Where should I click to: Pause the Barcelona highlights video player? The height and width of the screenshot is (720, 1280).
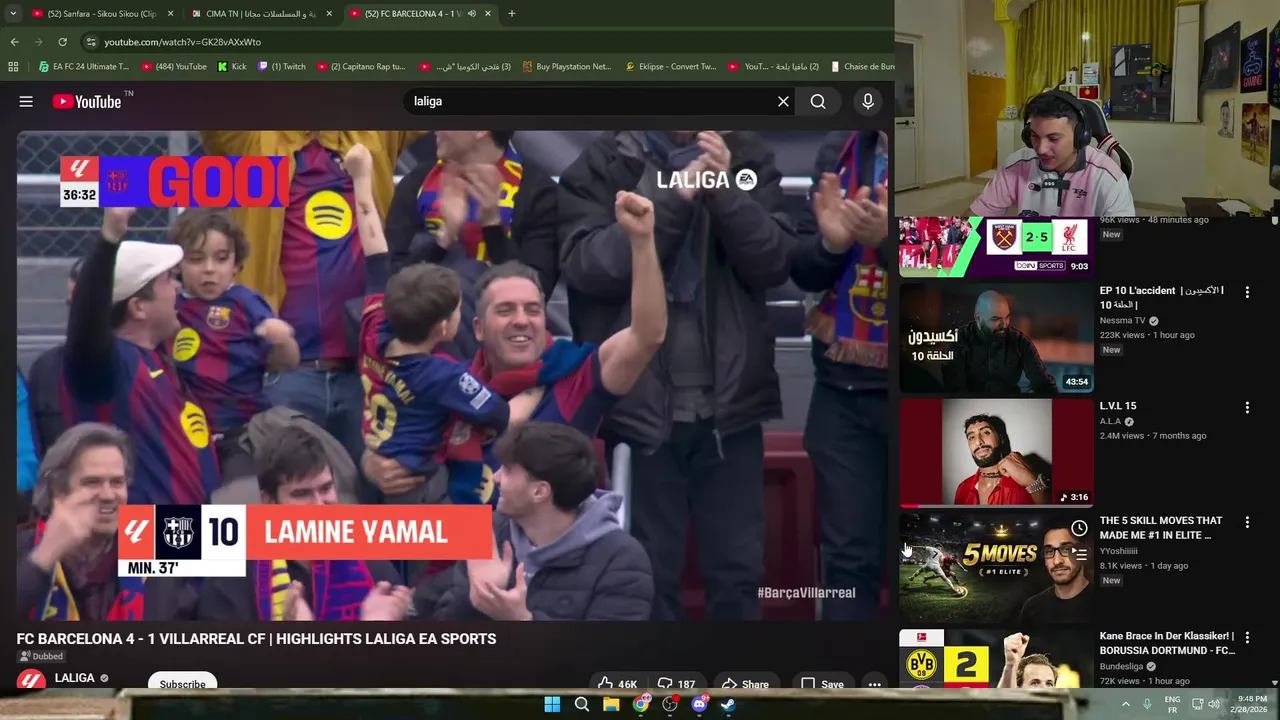tap(452, 375)
